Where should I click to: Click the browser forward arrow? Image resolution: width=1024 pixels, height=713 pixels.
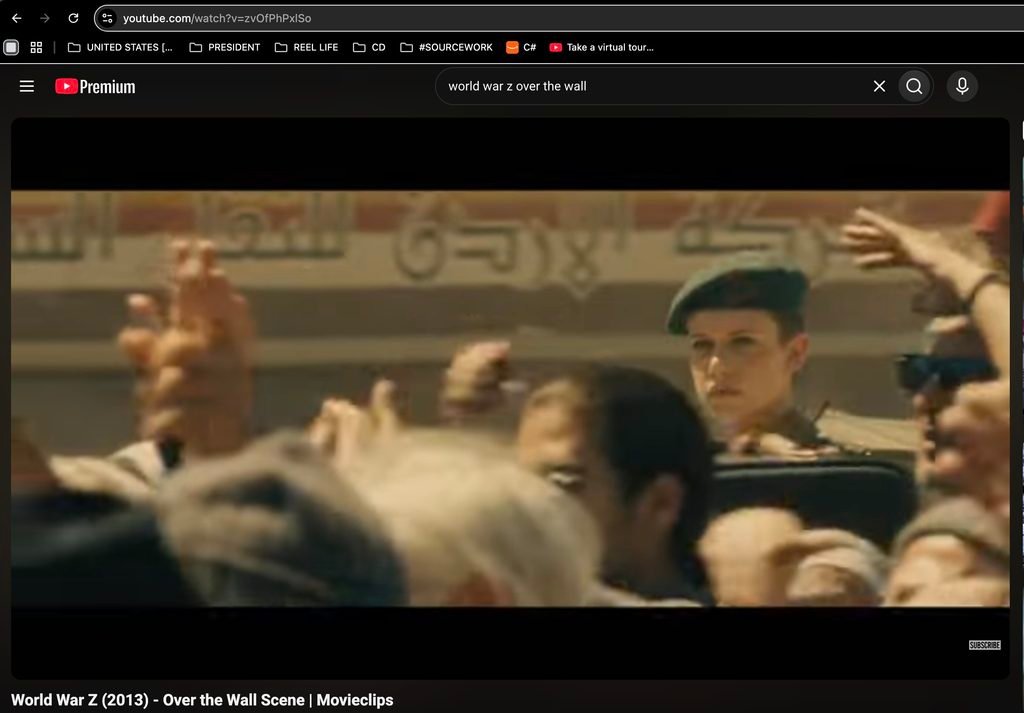(45, 18)
